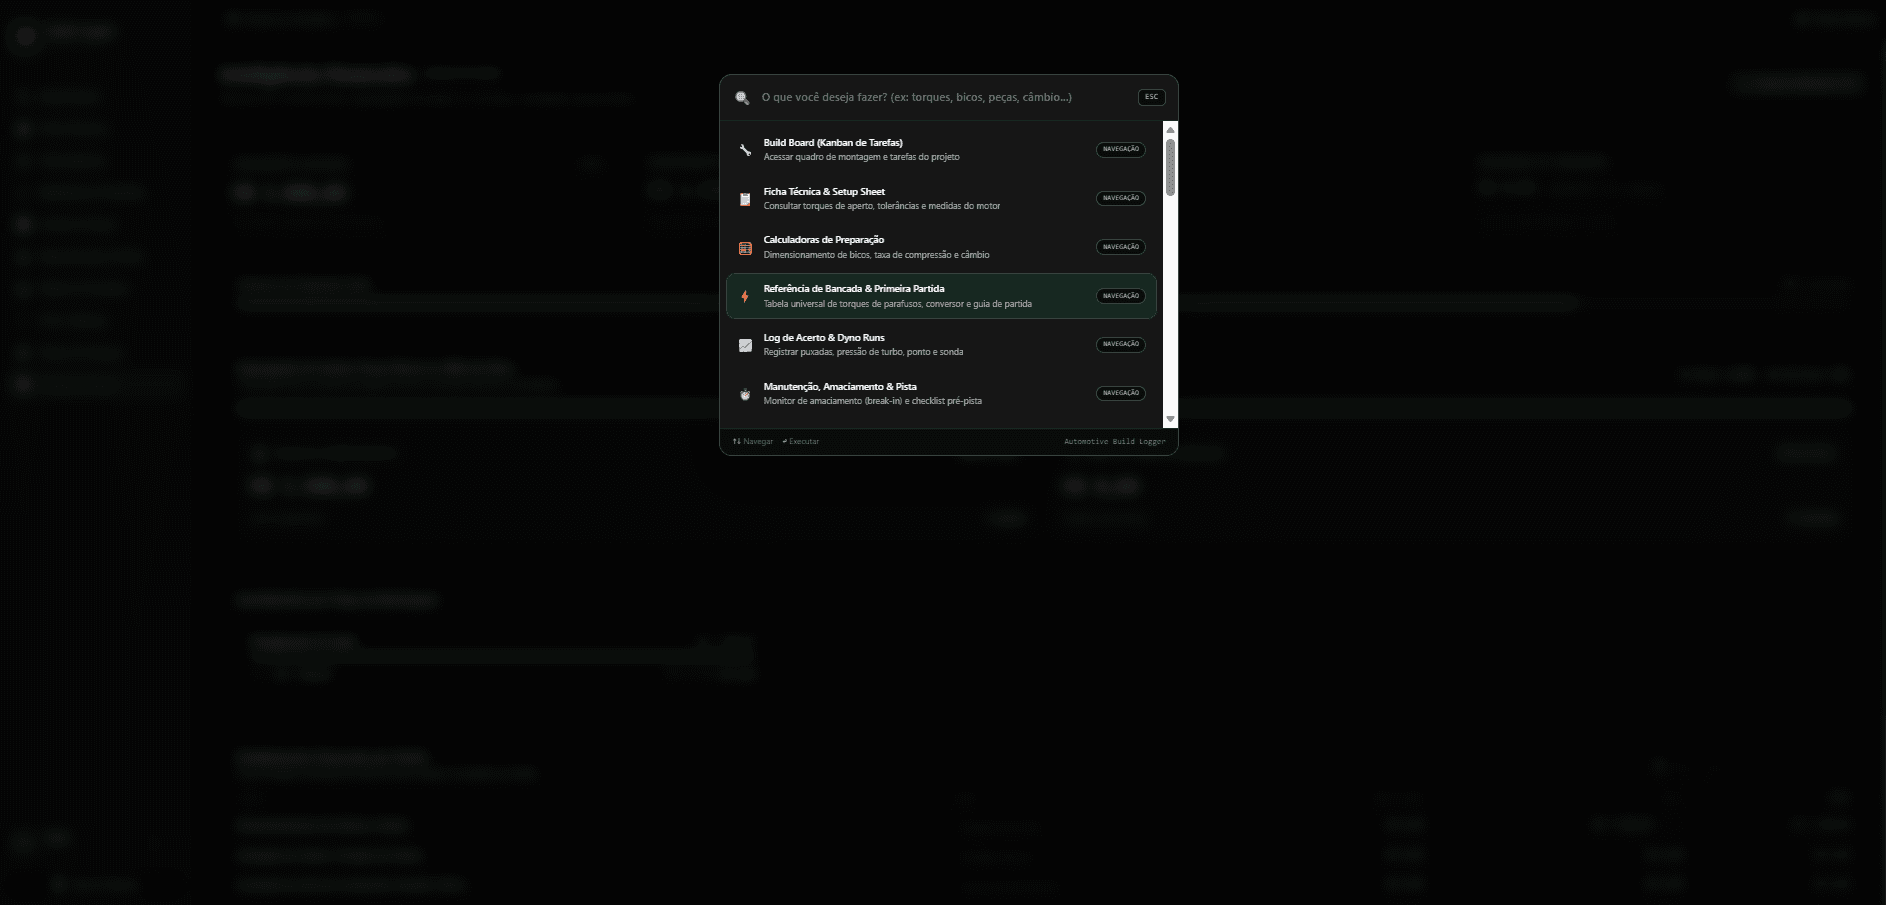The width and height of the screenshot is (1886, 905).
Task: Click the scrollbar down arrow in palette
Action: click(1170, 420)
